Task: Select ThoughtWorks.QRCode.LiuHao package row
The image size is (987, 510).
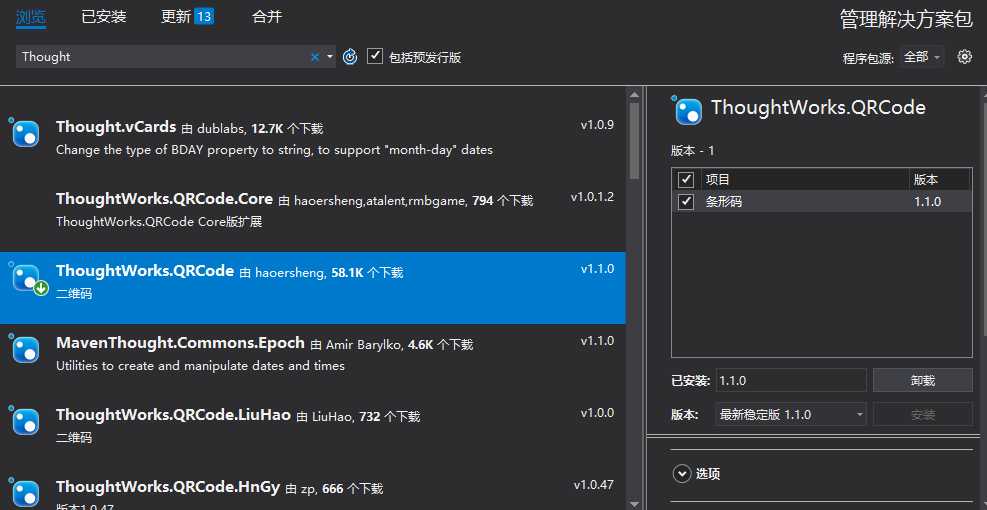Action: click(313, 432)
